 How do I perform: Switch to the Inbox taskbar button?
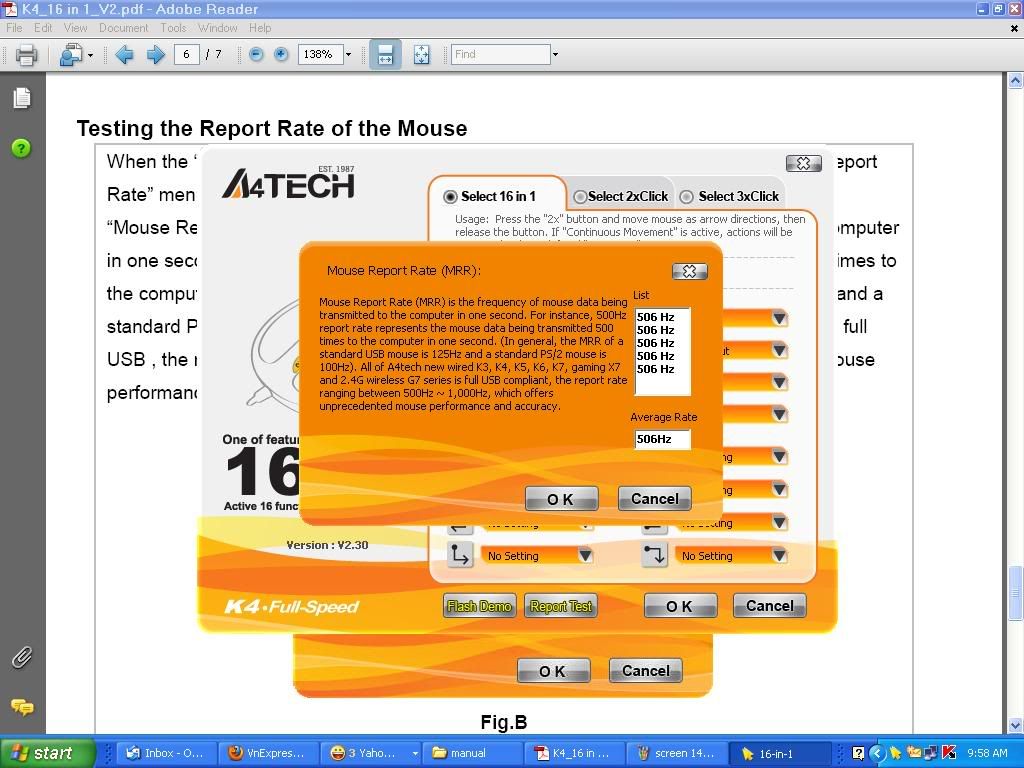click(x=165, y=753)
